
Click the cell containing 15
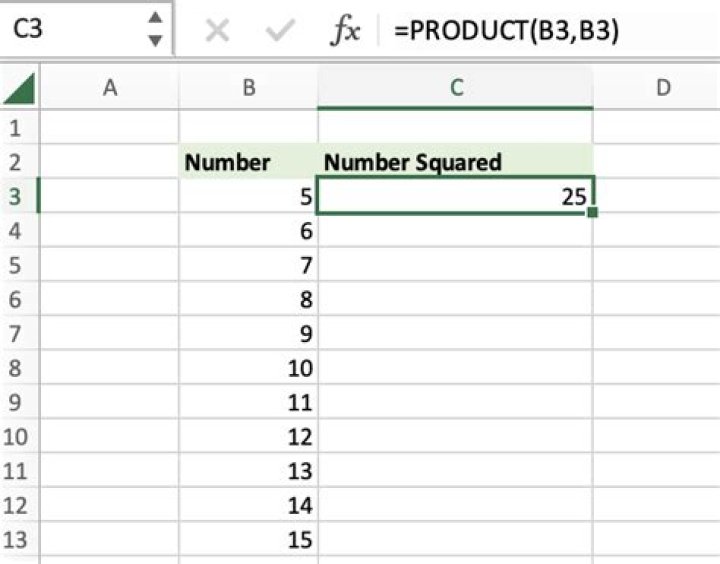pyautogui.click(x=248, y=540)
